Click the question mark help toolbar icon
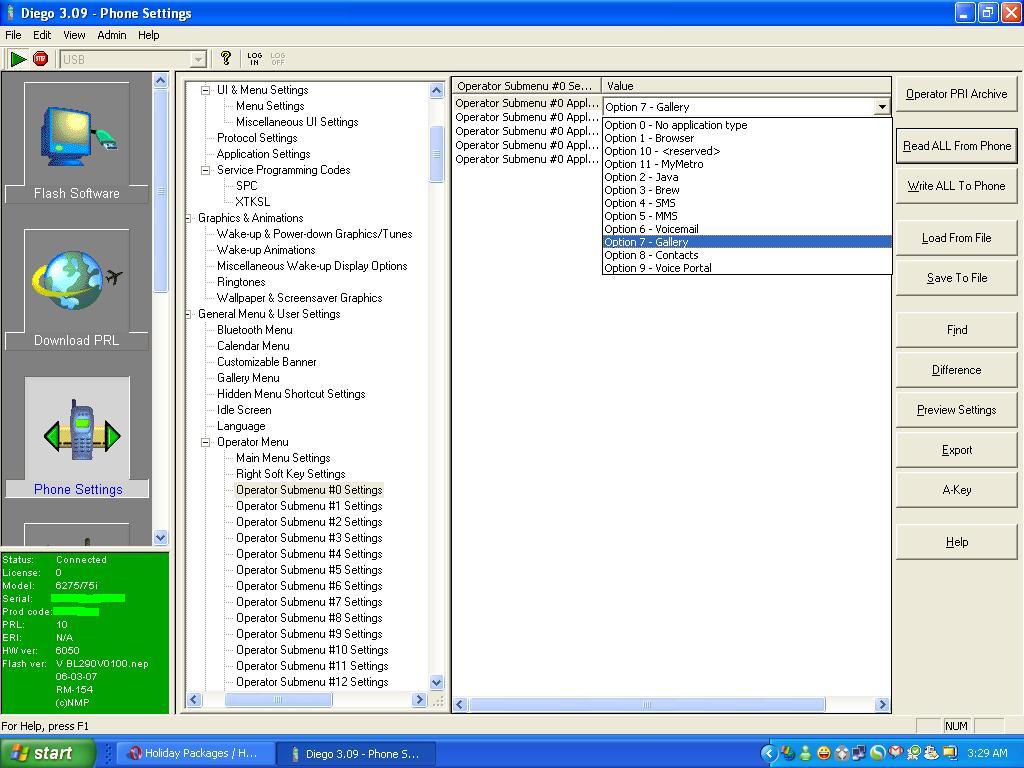The image size is (1024, 768). click(226, 59)
